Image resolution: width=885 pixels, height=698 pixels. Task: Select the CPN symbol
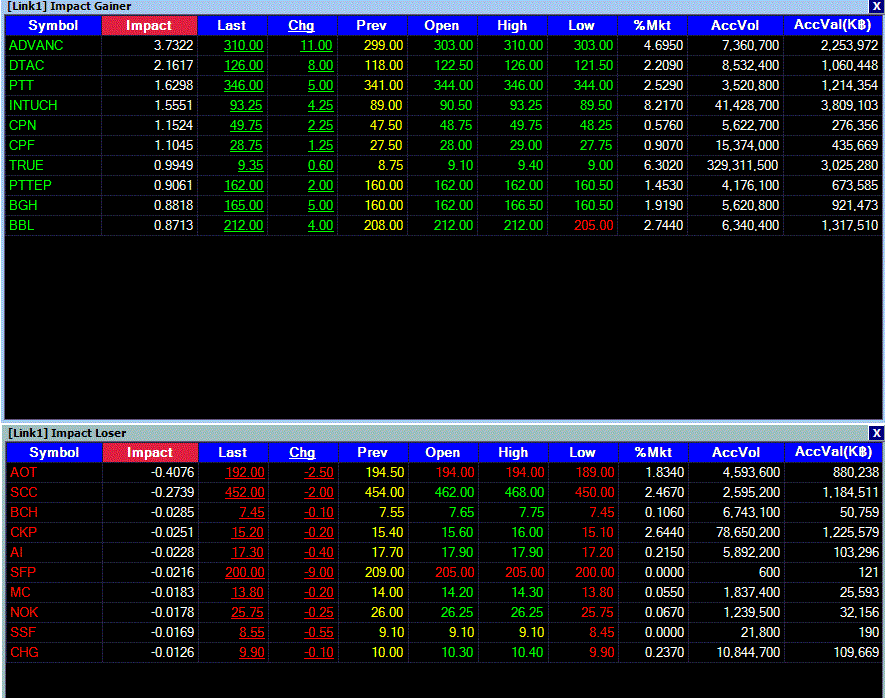pos(23,125)
